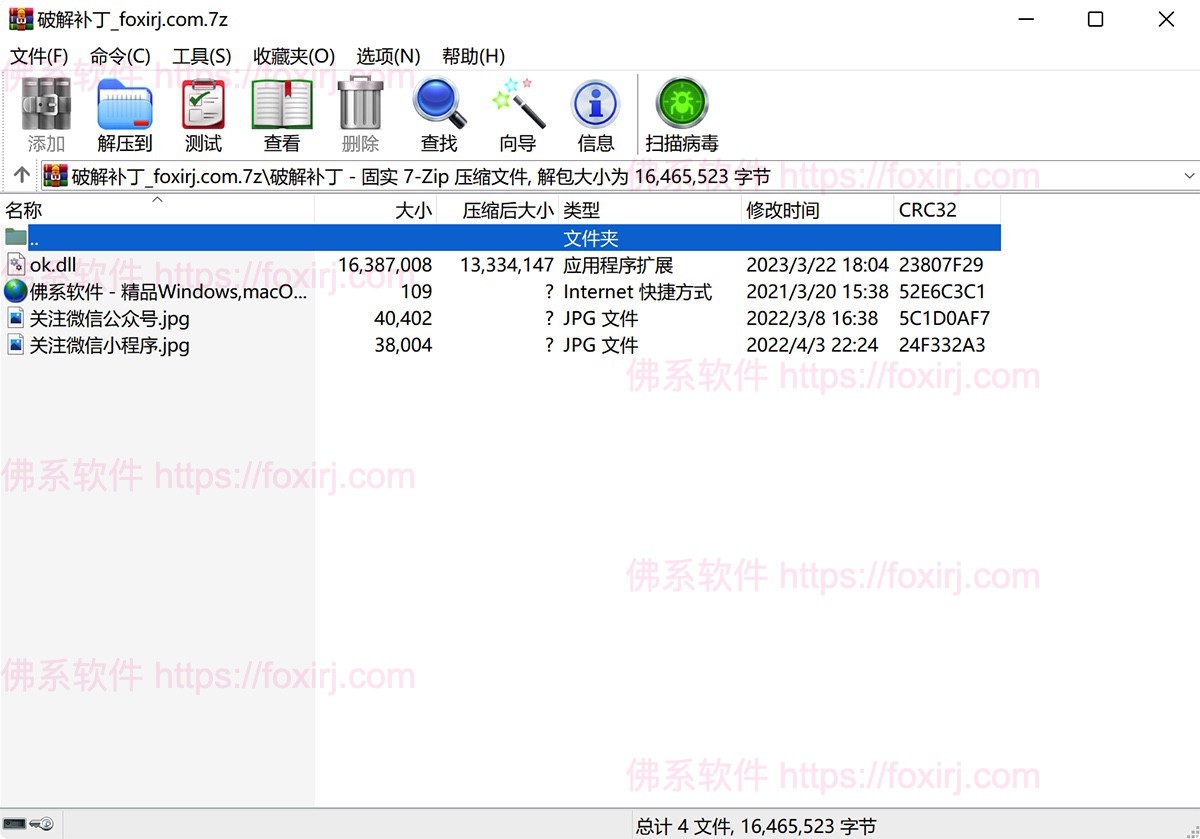Viewport: 1200px width, 839px height.
Task: Sort by Modified time (修改时间) column
Action: [x=782, y=210]
